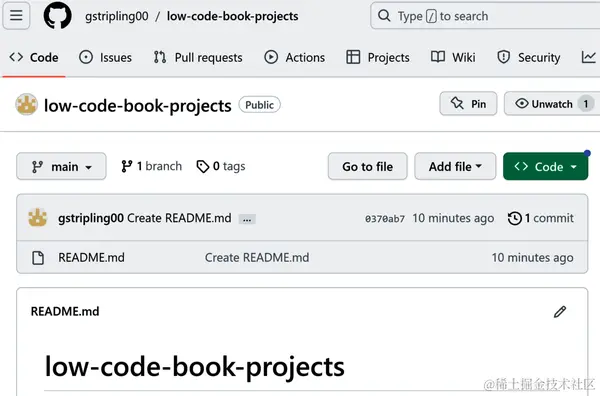Click the watchers count badge 1
This screenshot has width=600, height=396.
tap(585, 104)
